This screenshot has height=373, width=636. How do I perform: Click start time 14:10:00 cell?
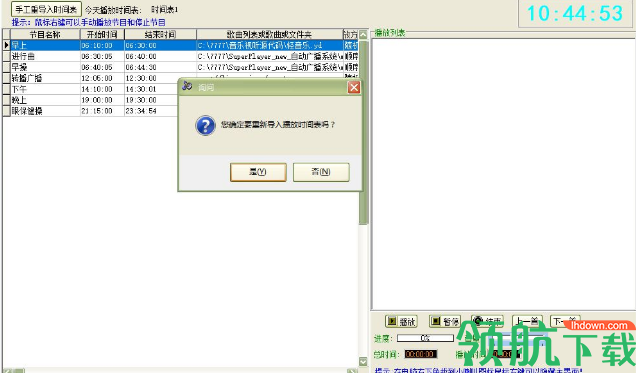(x=102, y=89)
